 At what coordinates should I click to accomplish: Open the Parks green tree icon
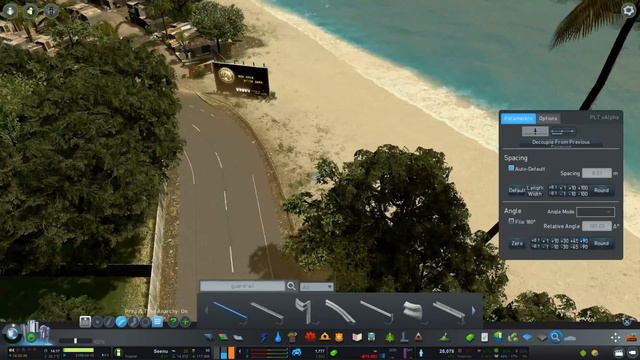[x=390, y=337]
